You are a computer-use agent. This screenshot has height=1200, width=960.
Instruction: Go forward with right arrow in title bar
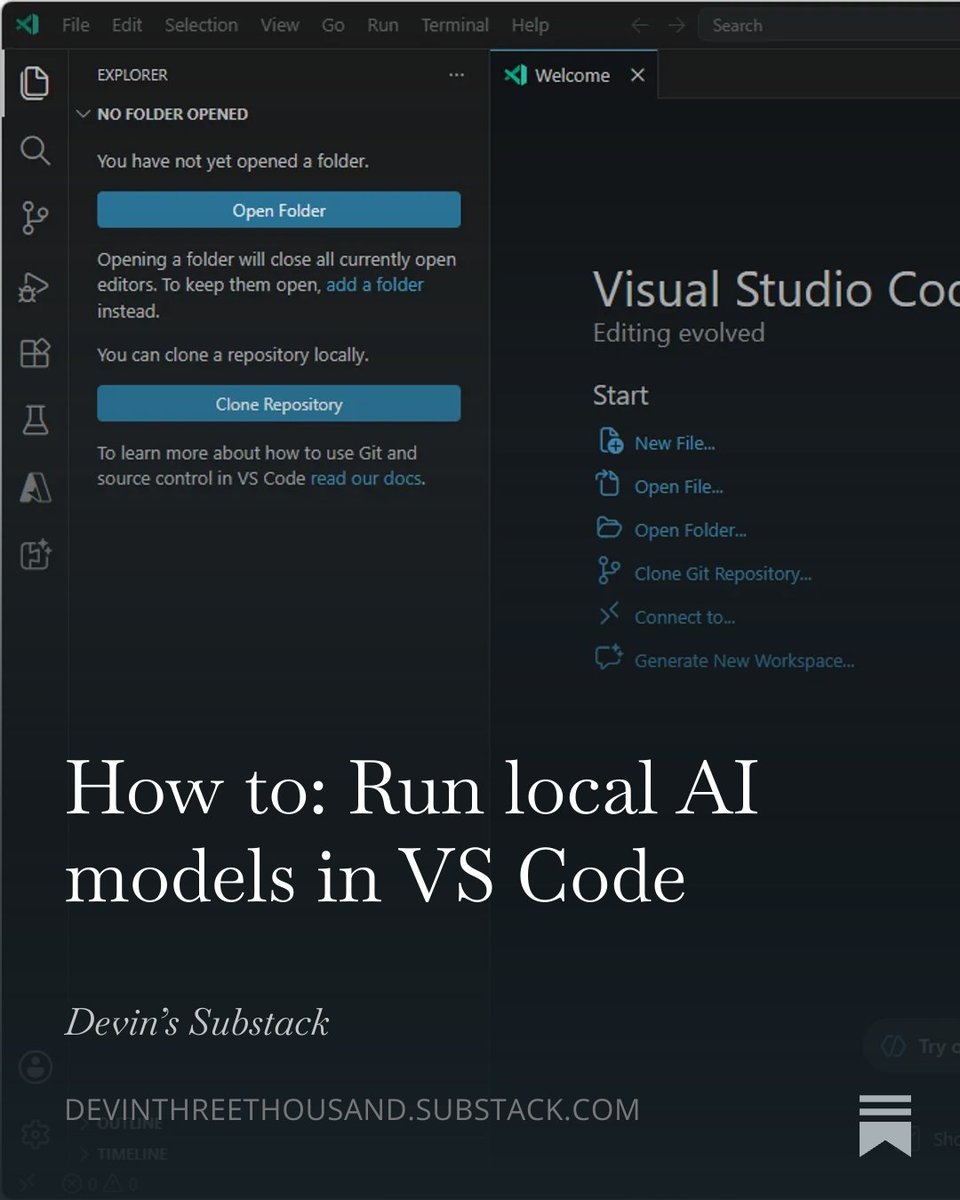[x=677, y=25]
